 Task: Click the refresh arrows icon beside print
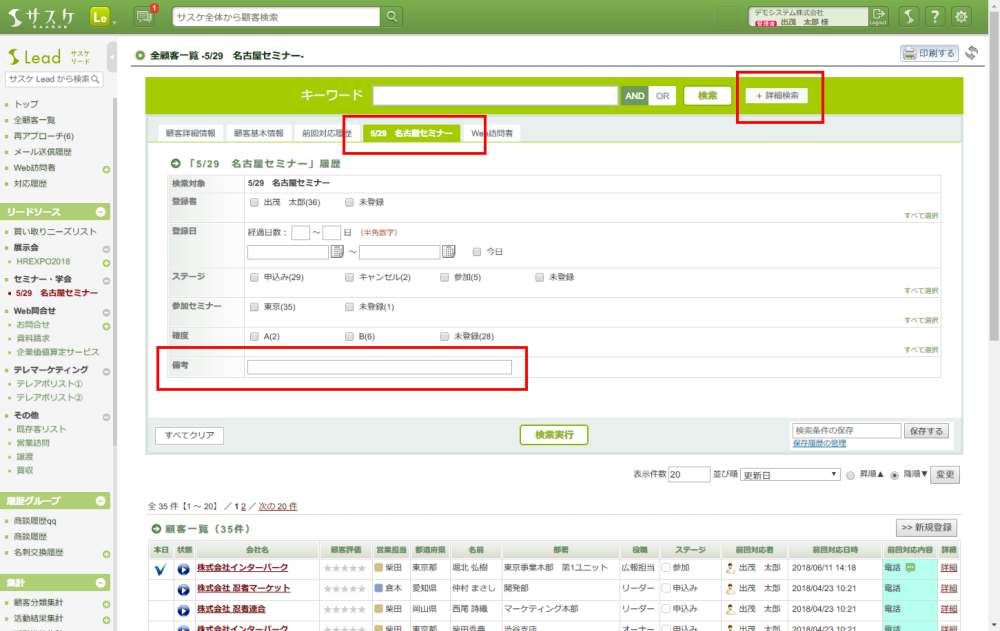pyautogui.click(x=971, y=53)
